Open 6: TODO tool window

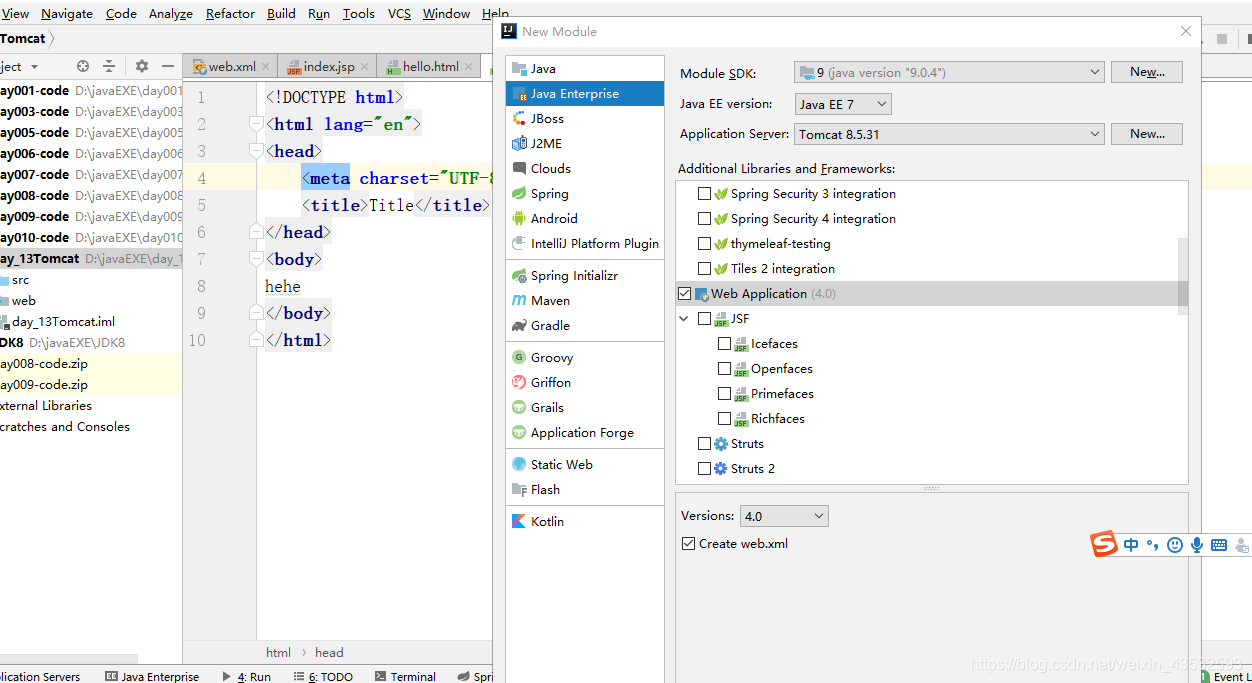[322, 676]
